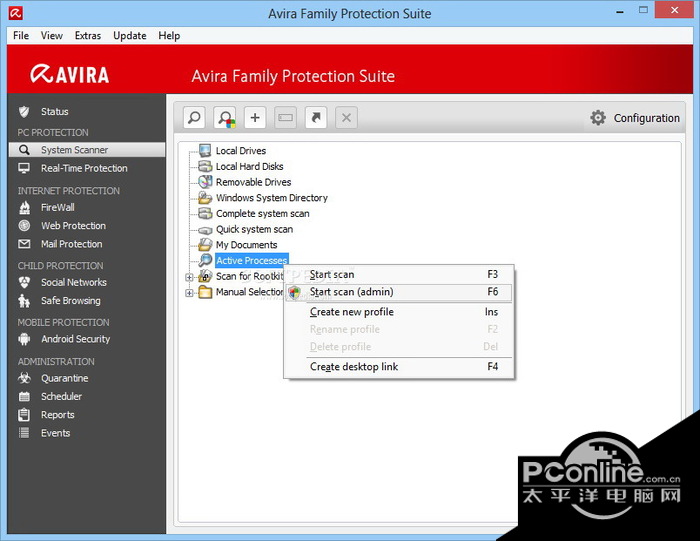Open Quarantine section
The height and width of the screenshot is (541, 700).
point(65,378)
